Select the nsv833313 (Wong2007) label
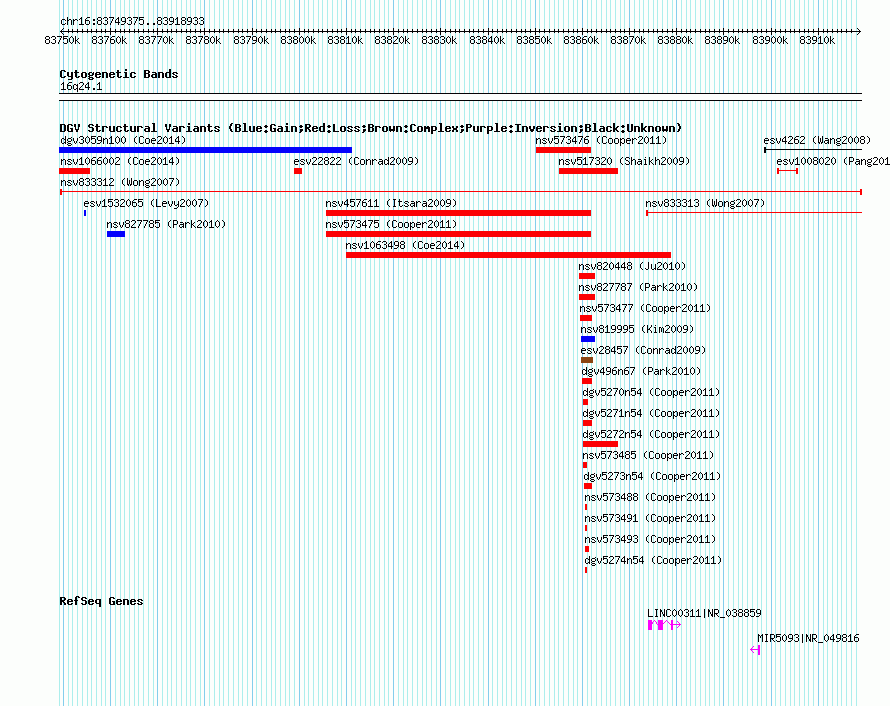890x706 pixels. pos(705,203)
